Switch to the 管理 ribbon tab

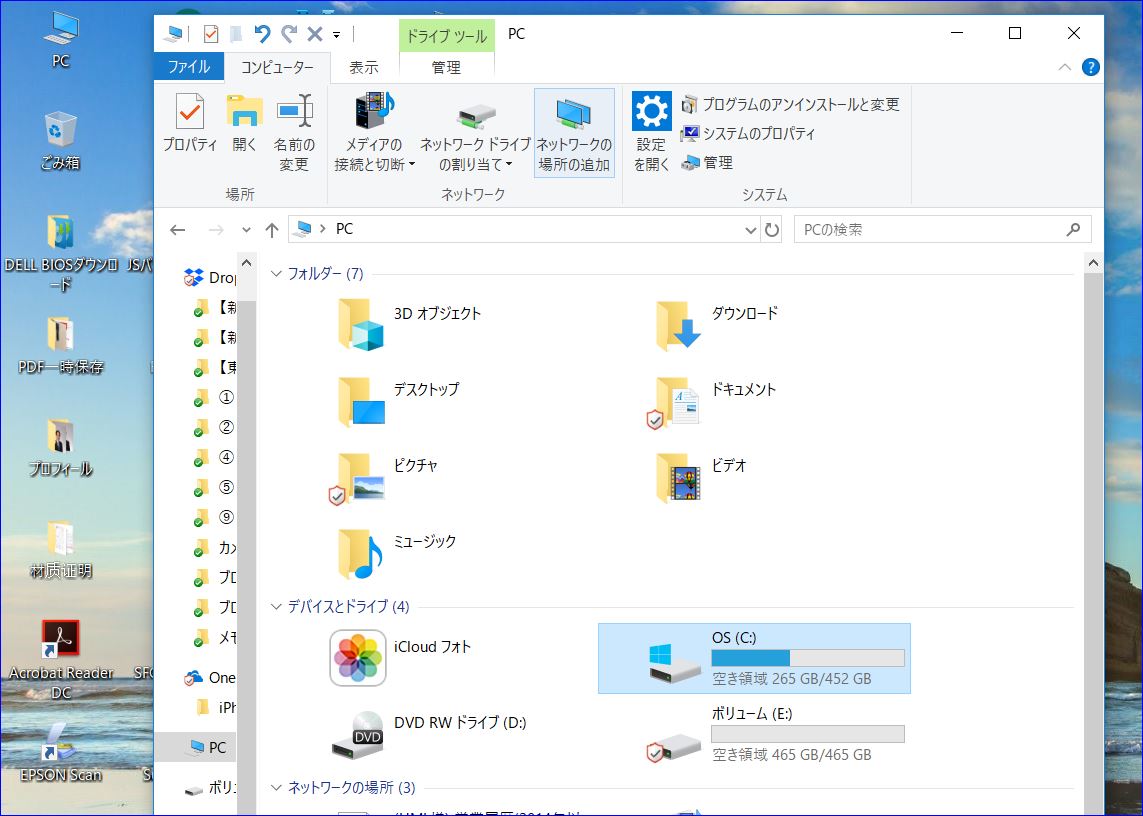446,67
